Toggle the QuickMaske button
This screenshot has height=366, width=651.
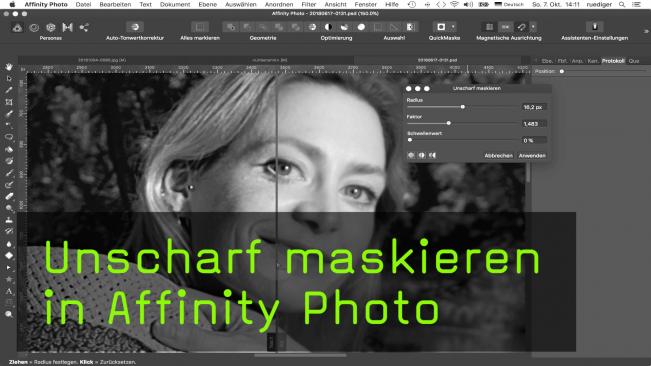tap(441, 27)
